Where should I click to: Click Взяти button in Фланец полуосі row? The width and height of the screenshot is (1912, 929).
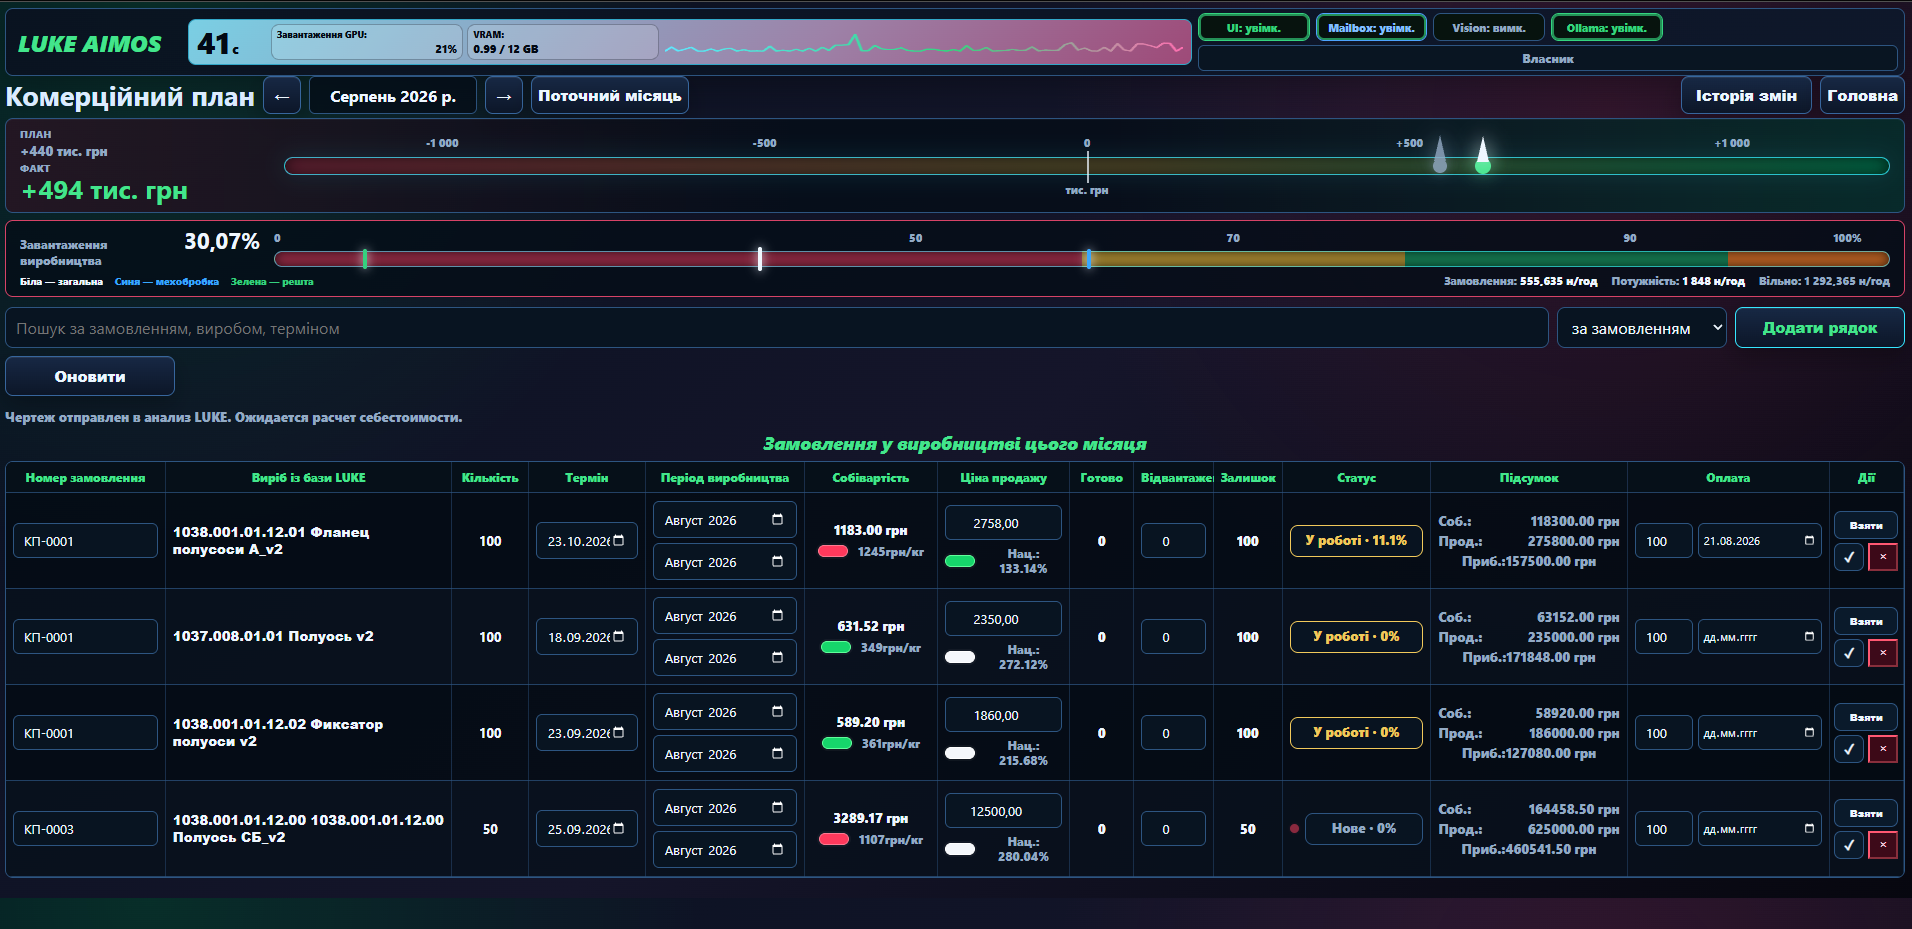[x=1866, y=525]
